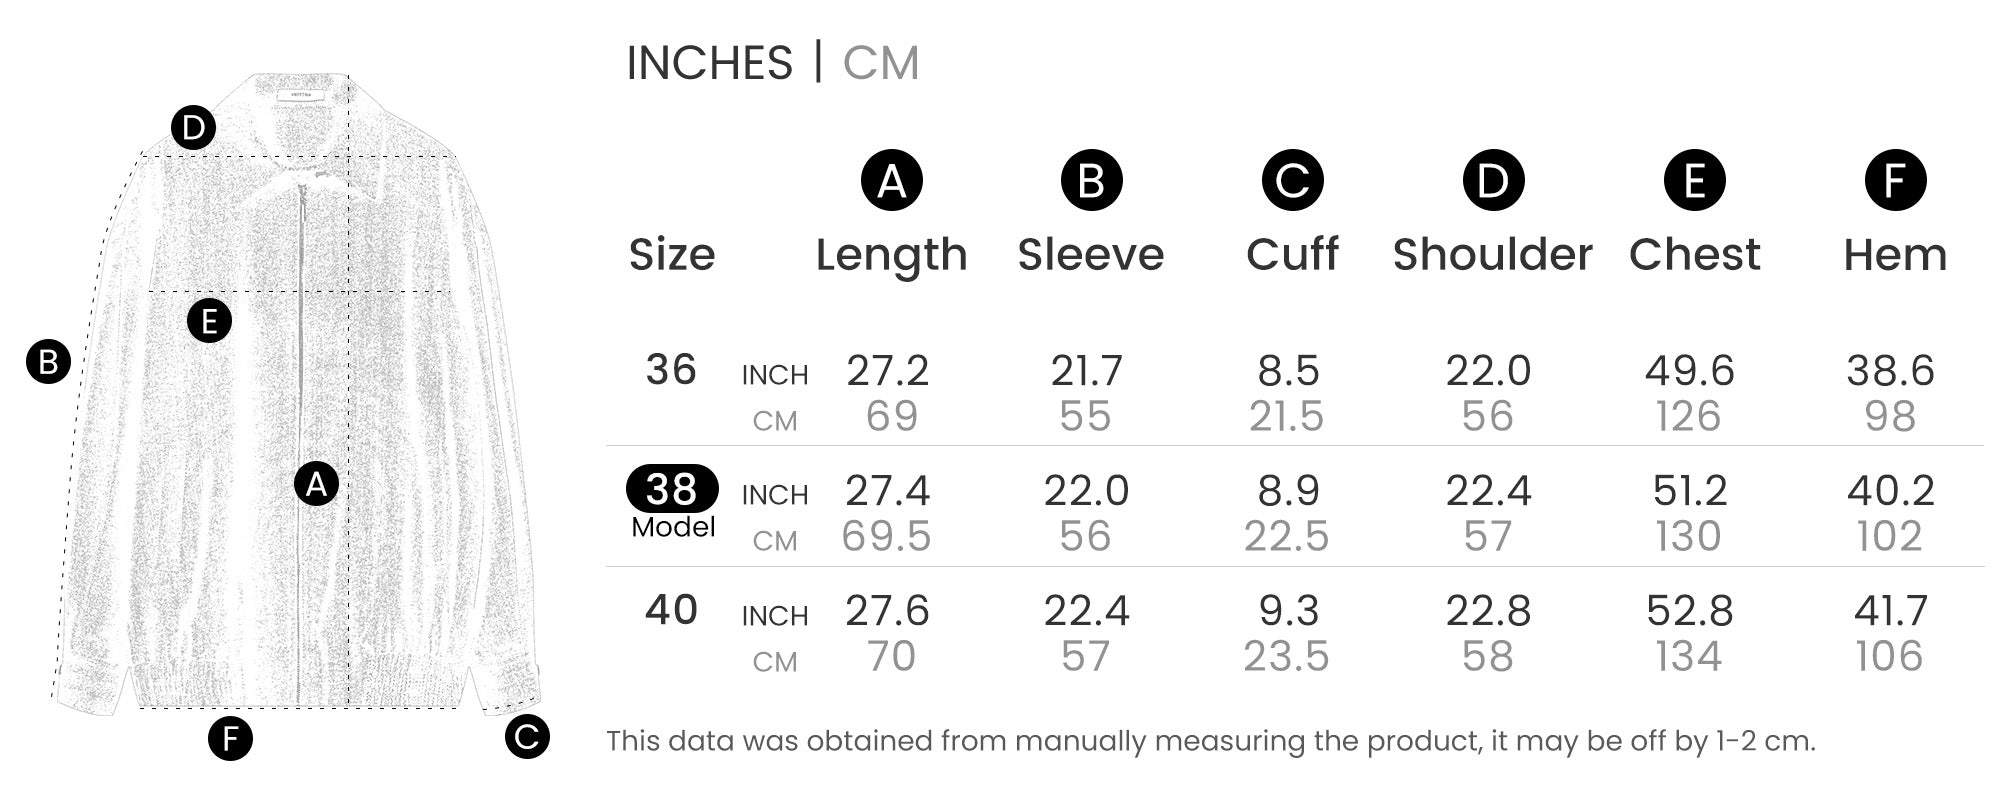Viewport: 2000px width, 806px height.
Task: Click the D marker on jacket shoulder
Action: click(x=193, y=128)
